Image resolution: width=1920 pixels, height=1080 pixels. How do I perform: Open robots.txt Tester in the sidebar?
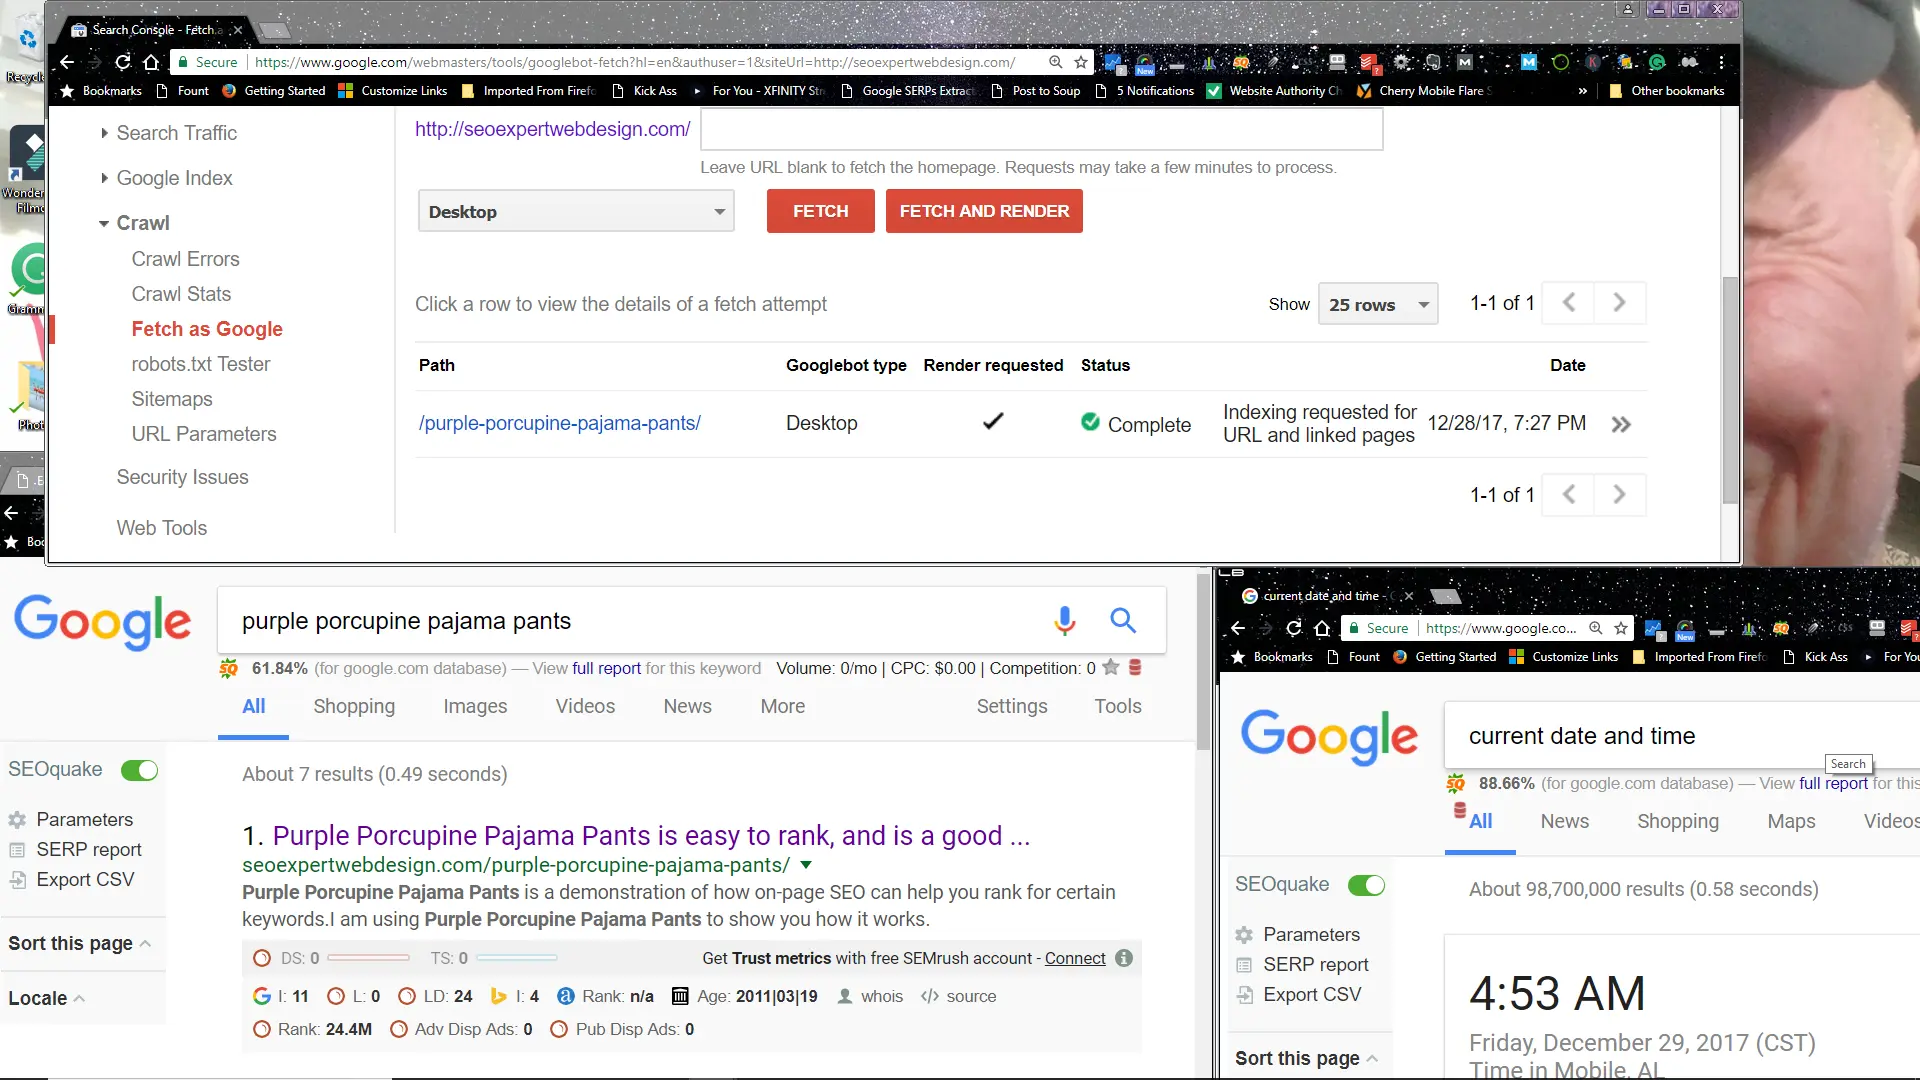[x=200, y=364]
